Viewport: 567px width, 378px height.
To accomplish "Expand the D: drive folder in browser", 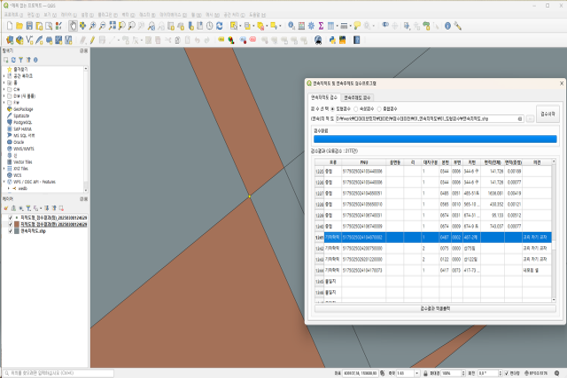I will [4, 96].
